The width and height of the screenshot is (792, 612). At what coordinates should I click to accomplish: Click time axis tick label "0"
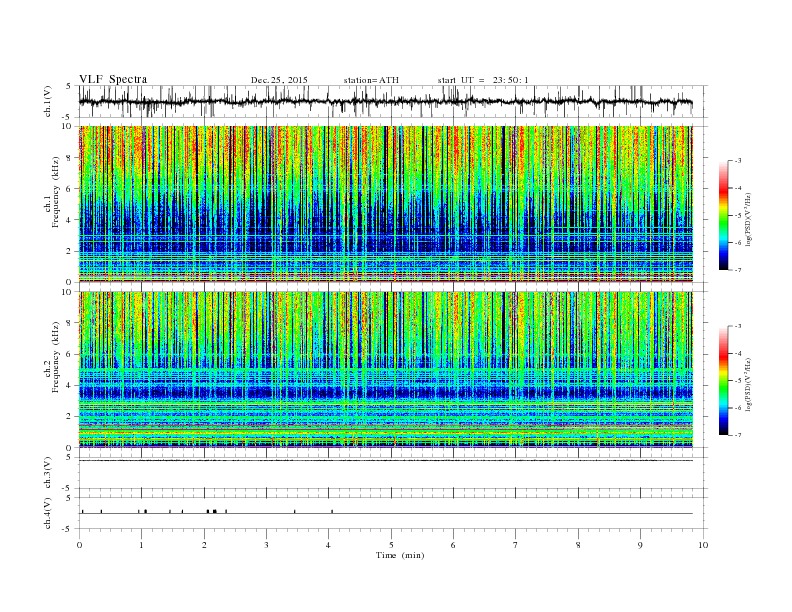79,545
